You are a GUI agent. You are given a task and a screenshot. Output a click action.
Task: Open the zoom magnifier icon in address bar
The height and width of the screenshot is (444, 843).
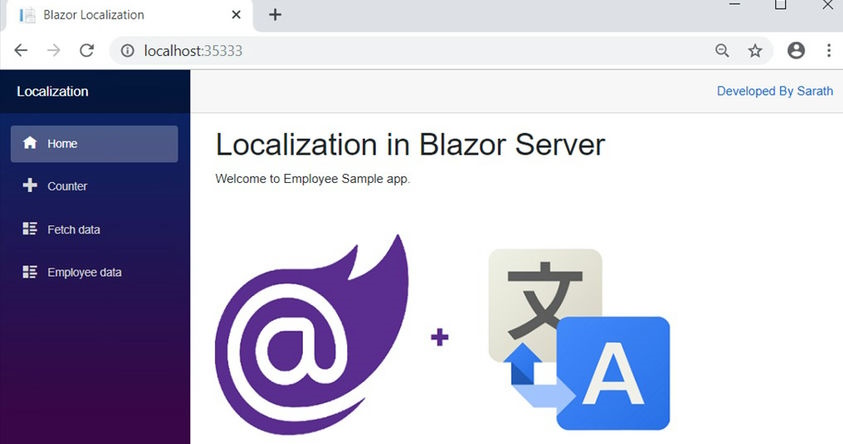[722, 51]
